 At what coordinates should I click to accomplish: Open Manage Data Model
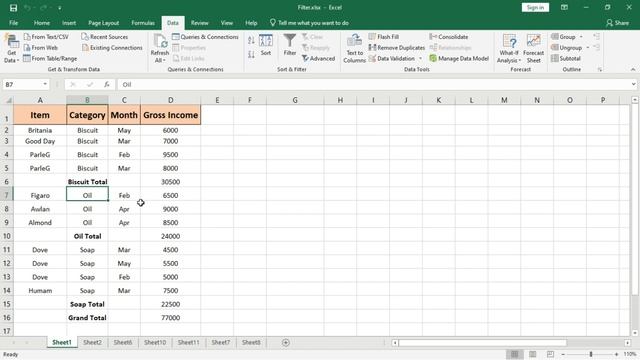click(459, 58)
